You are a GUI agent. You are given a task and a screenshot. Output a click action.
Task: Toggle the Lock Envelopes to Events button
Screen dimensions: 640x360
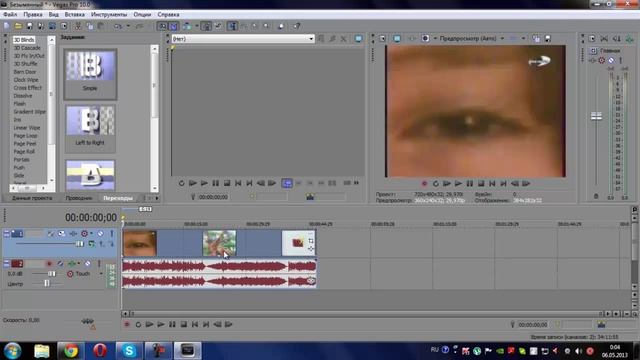coord(206,26)
